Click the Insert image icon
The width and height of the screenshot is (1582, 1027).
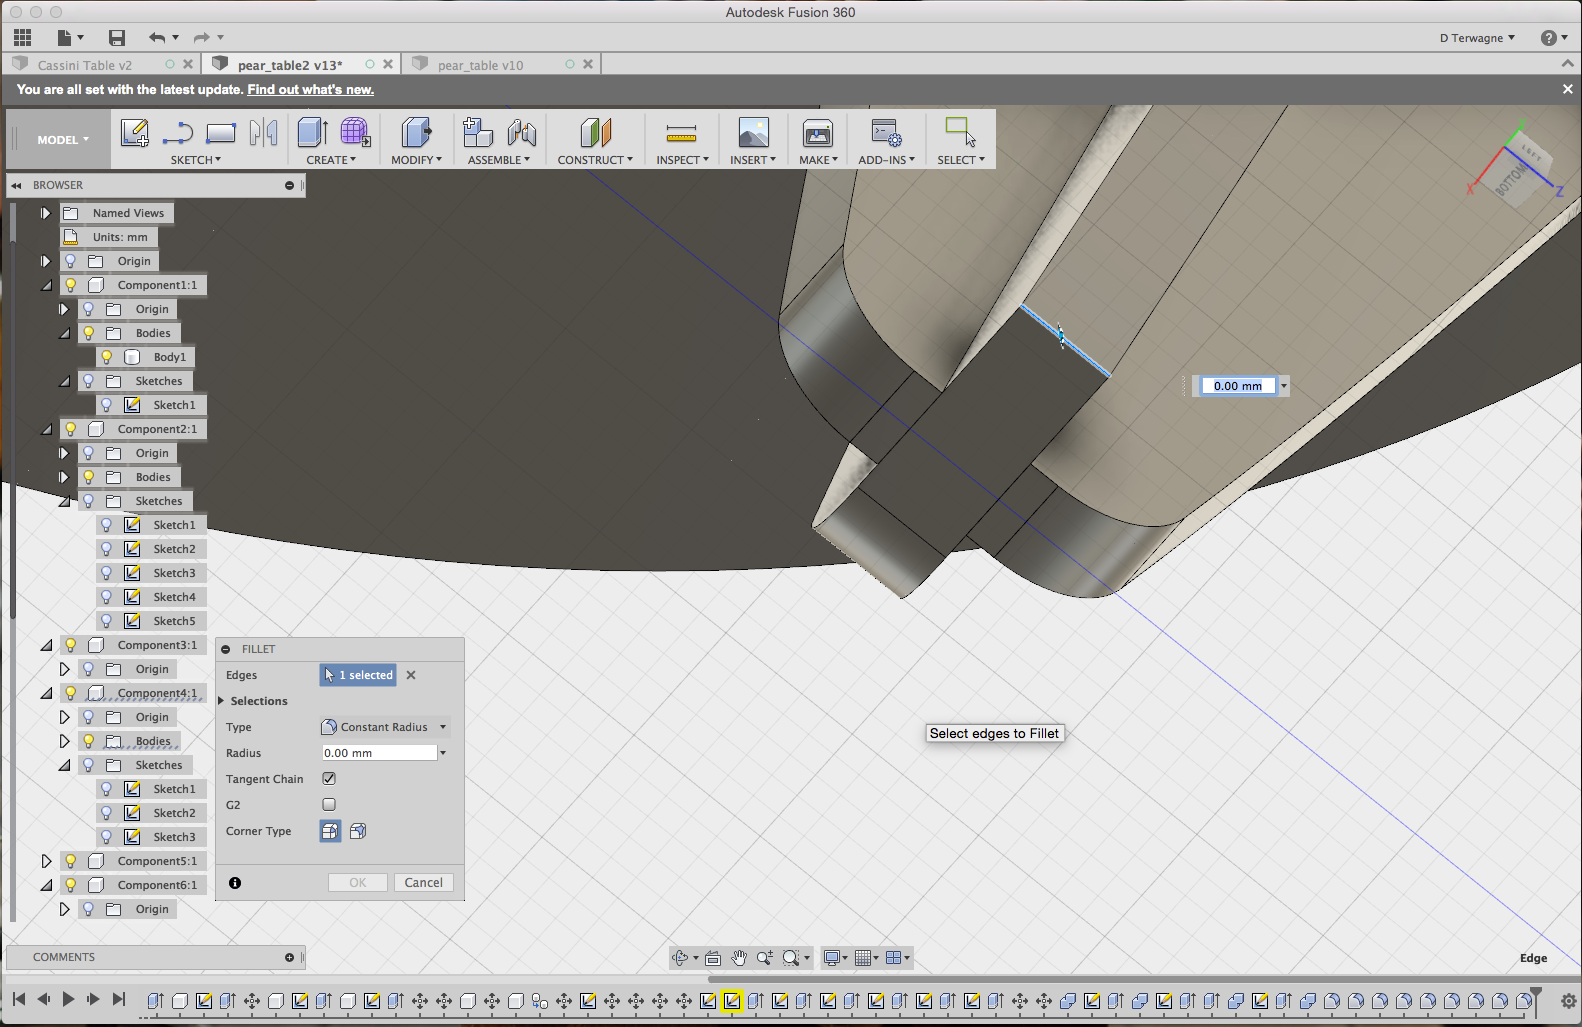[753, 132]
